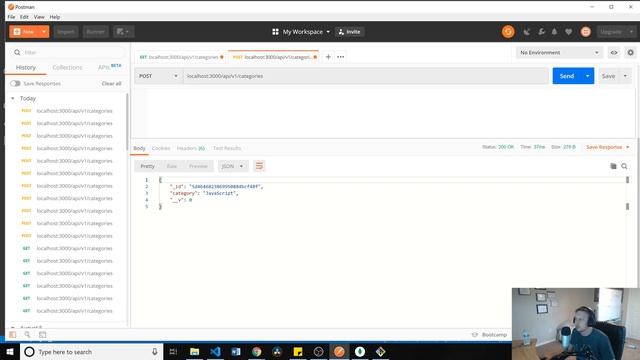Viewport: 640px width, 360px height.
Task: Show the Test Results tab
Action: 227,148
